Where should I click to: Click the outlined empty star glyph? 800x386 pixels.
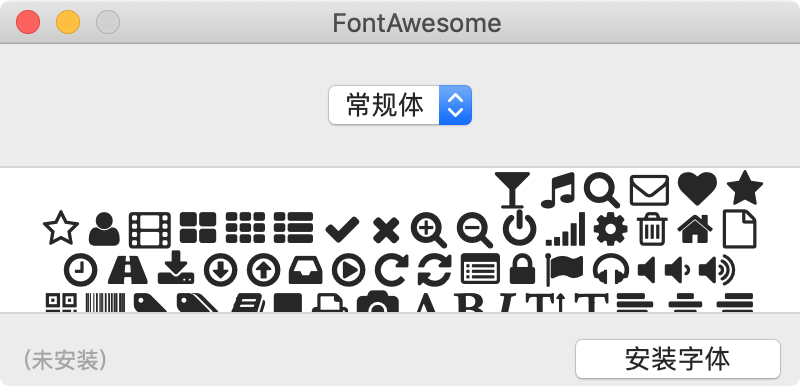tap(61, 228)
